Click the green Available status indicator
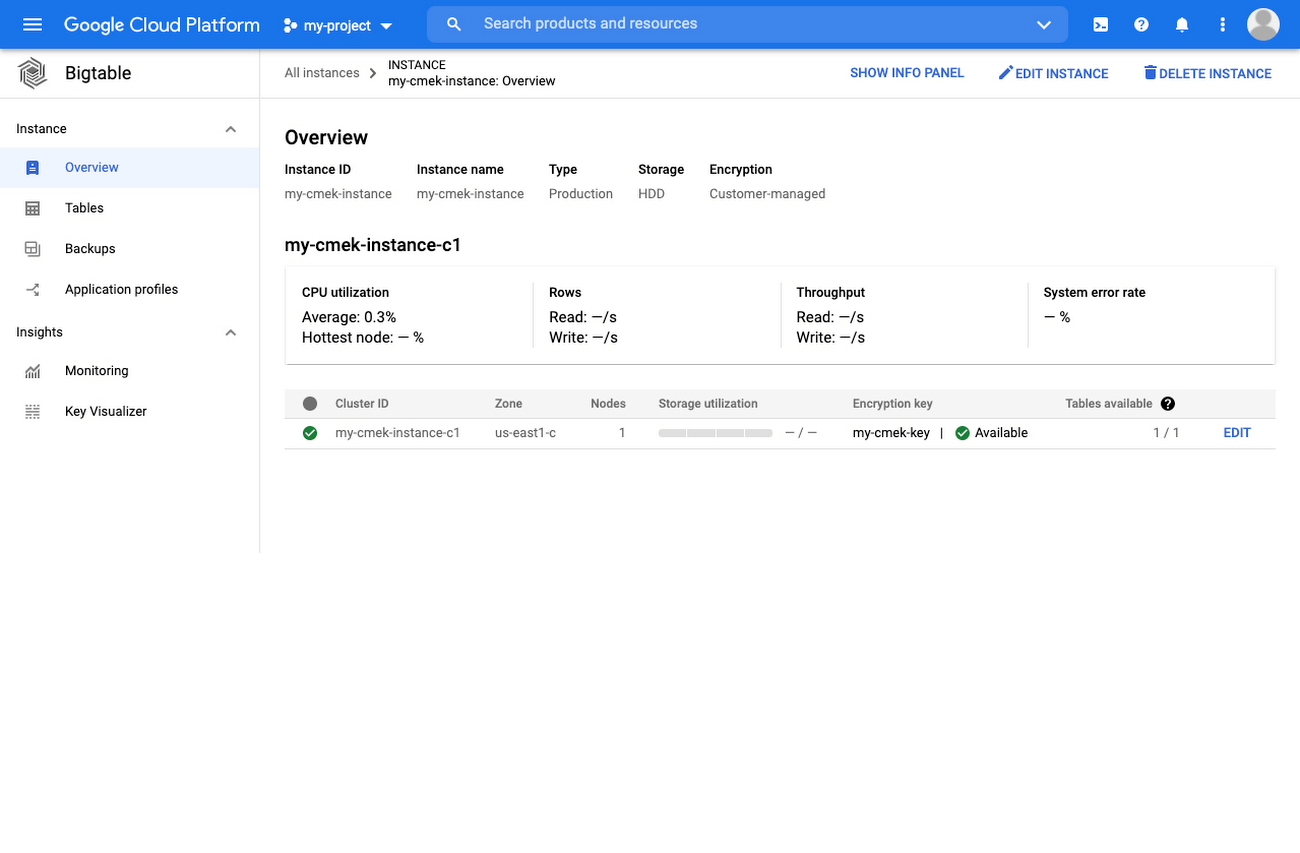The width and height of the screenshot is (1300, 853). (961, 432)
